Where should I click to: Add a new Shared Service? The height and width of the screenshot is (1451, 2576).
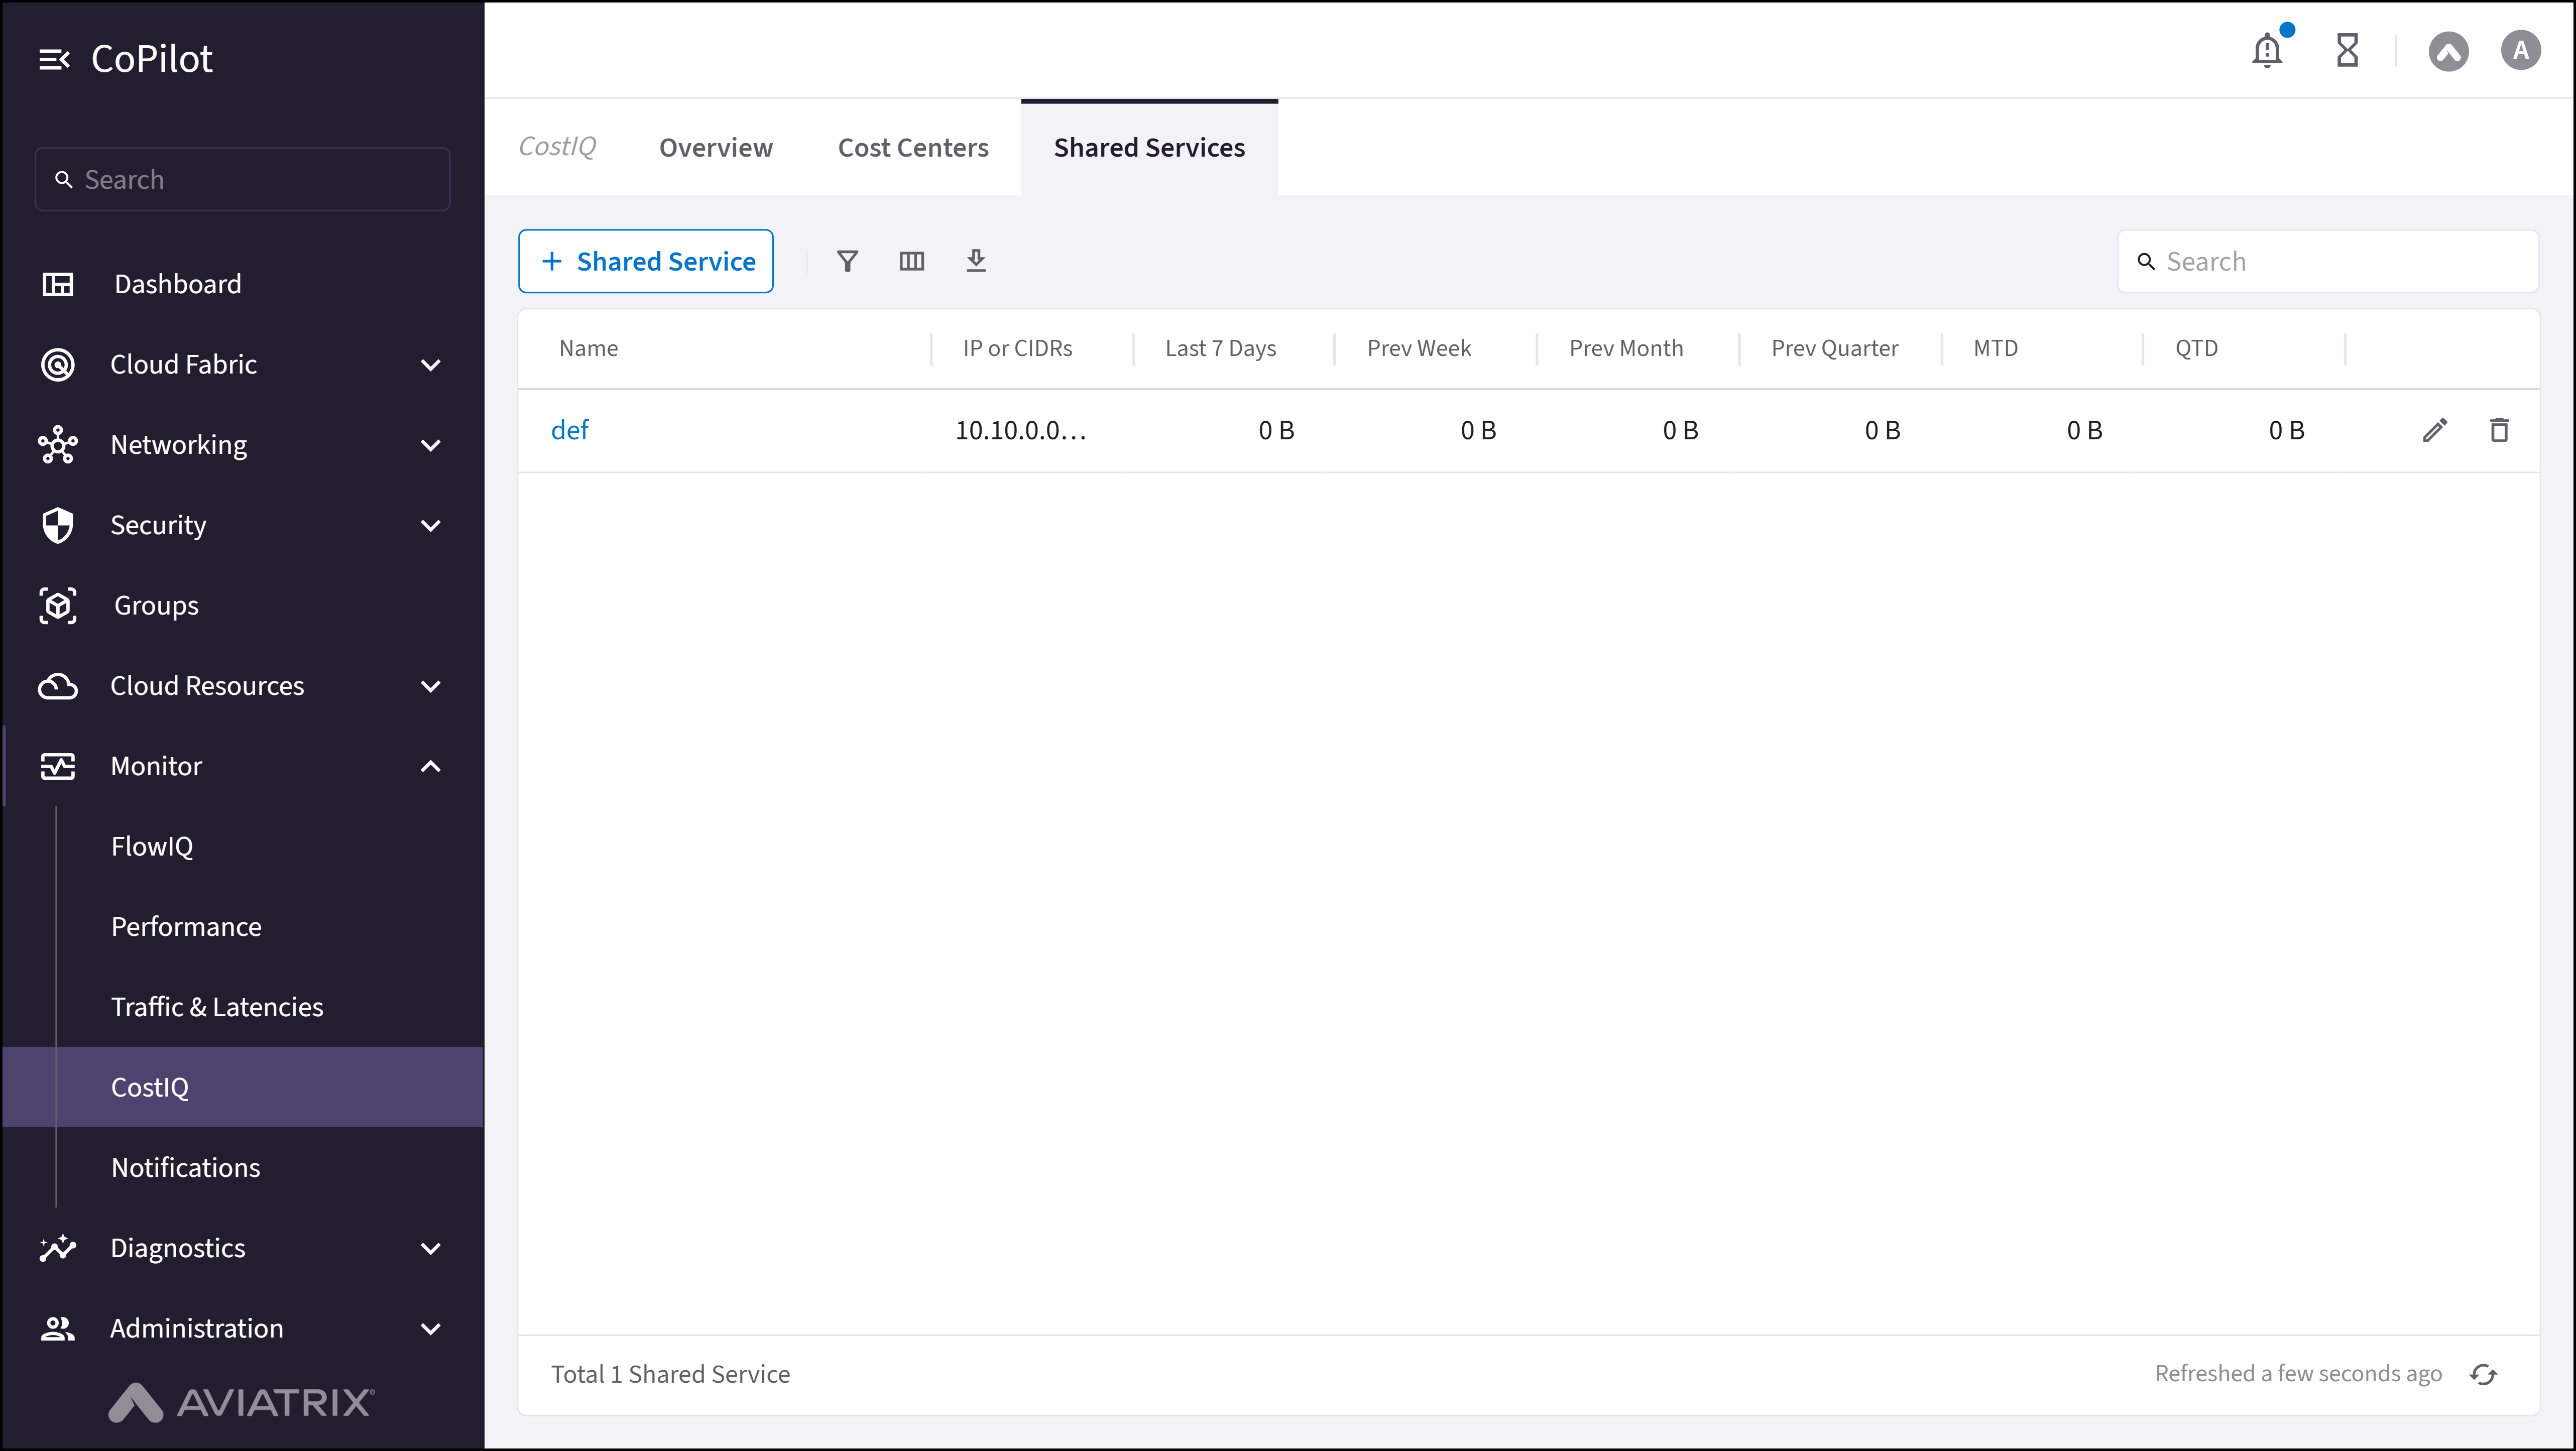coord(645,261)
